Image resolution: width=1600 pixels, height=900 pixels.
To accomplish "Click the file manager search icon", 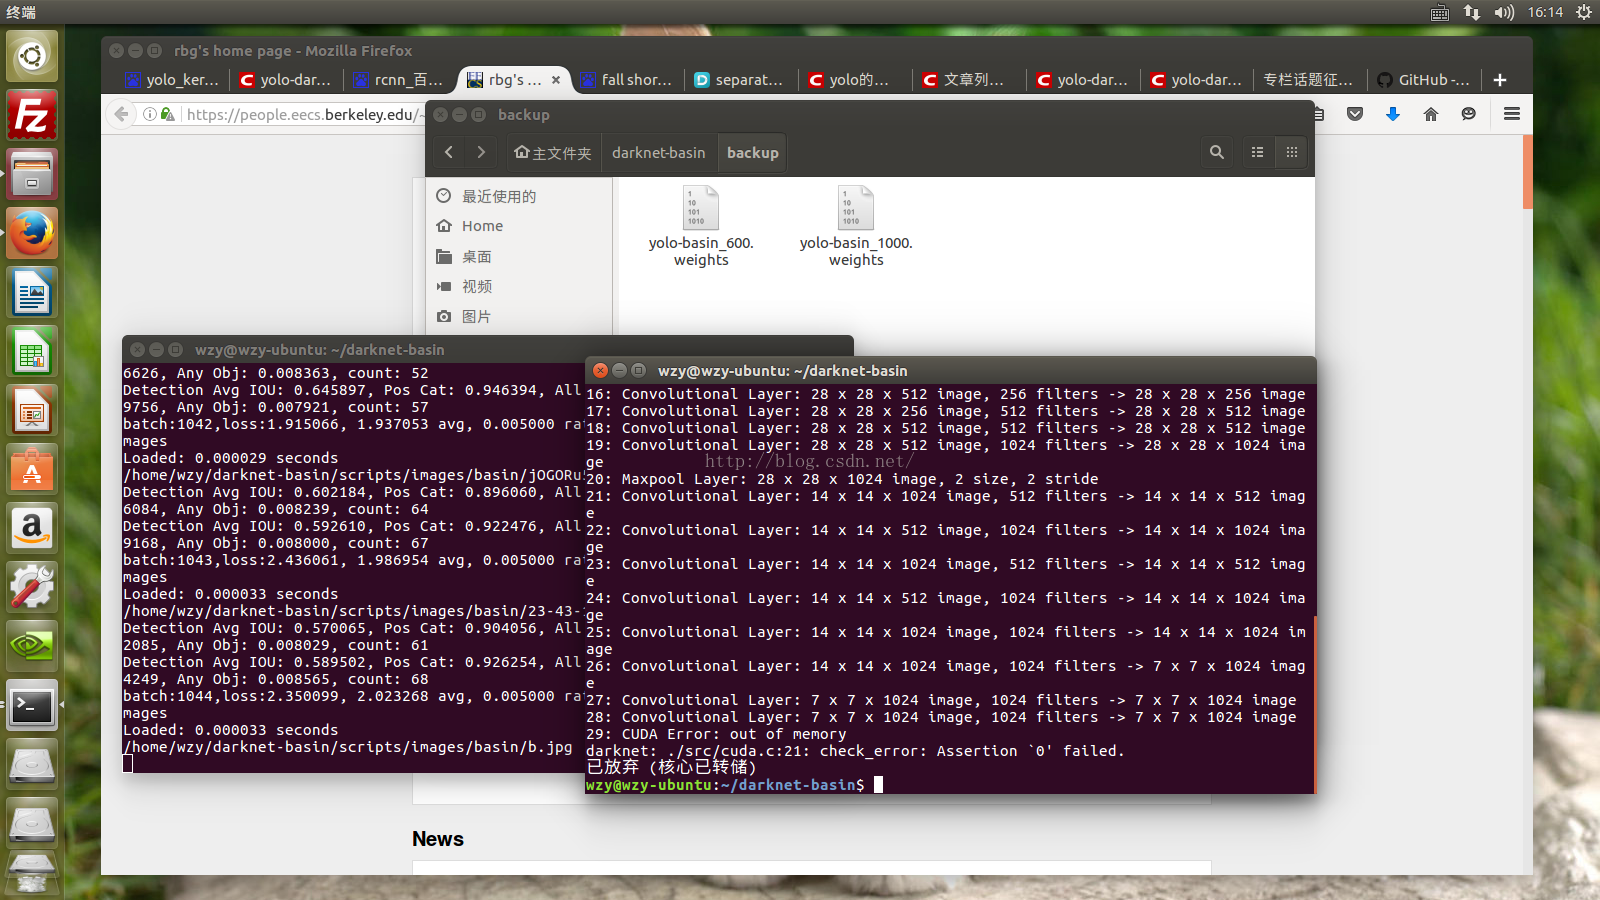I will pyautogui.click(x=1217, y=152).
